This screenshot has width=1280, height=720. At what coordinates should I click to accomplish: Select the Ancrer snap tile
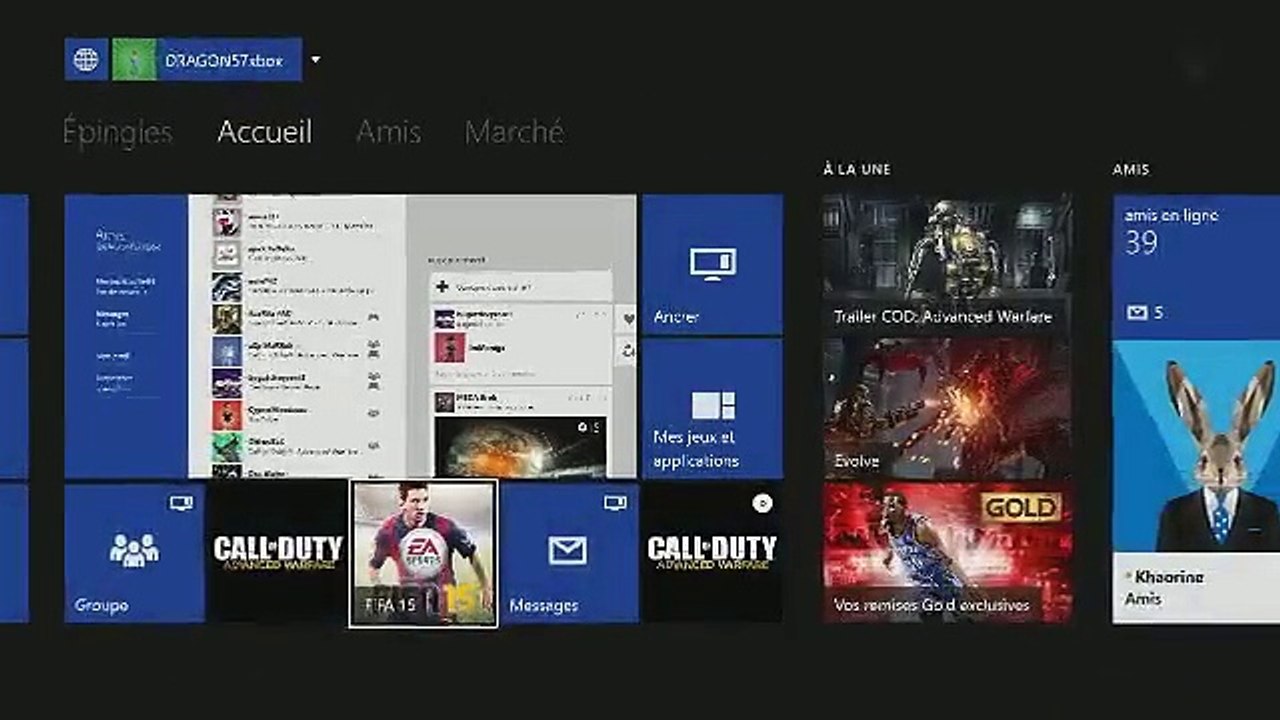(712, 264)
